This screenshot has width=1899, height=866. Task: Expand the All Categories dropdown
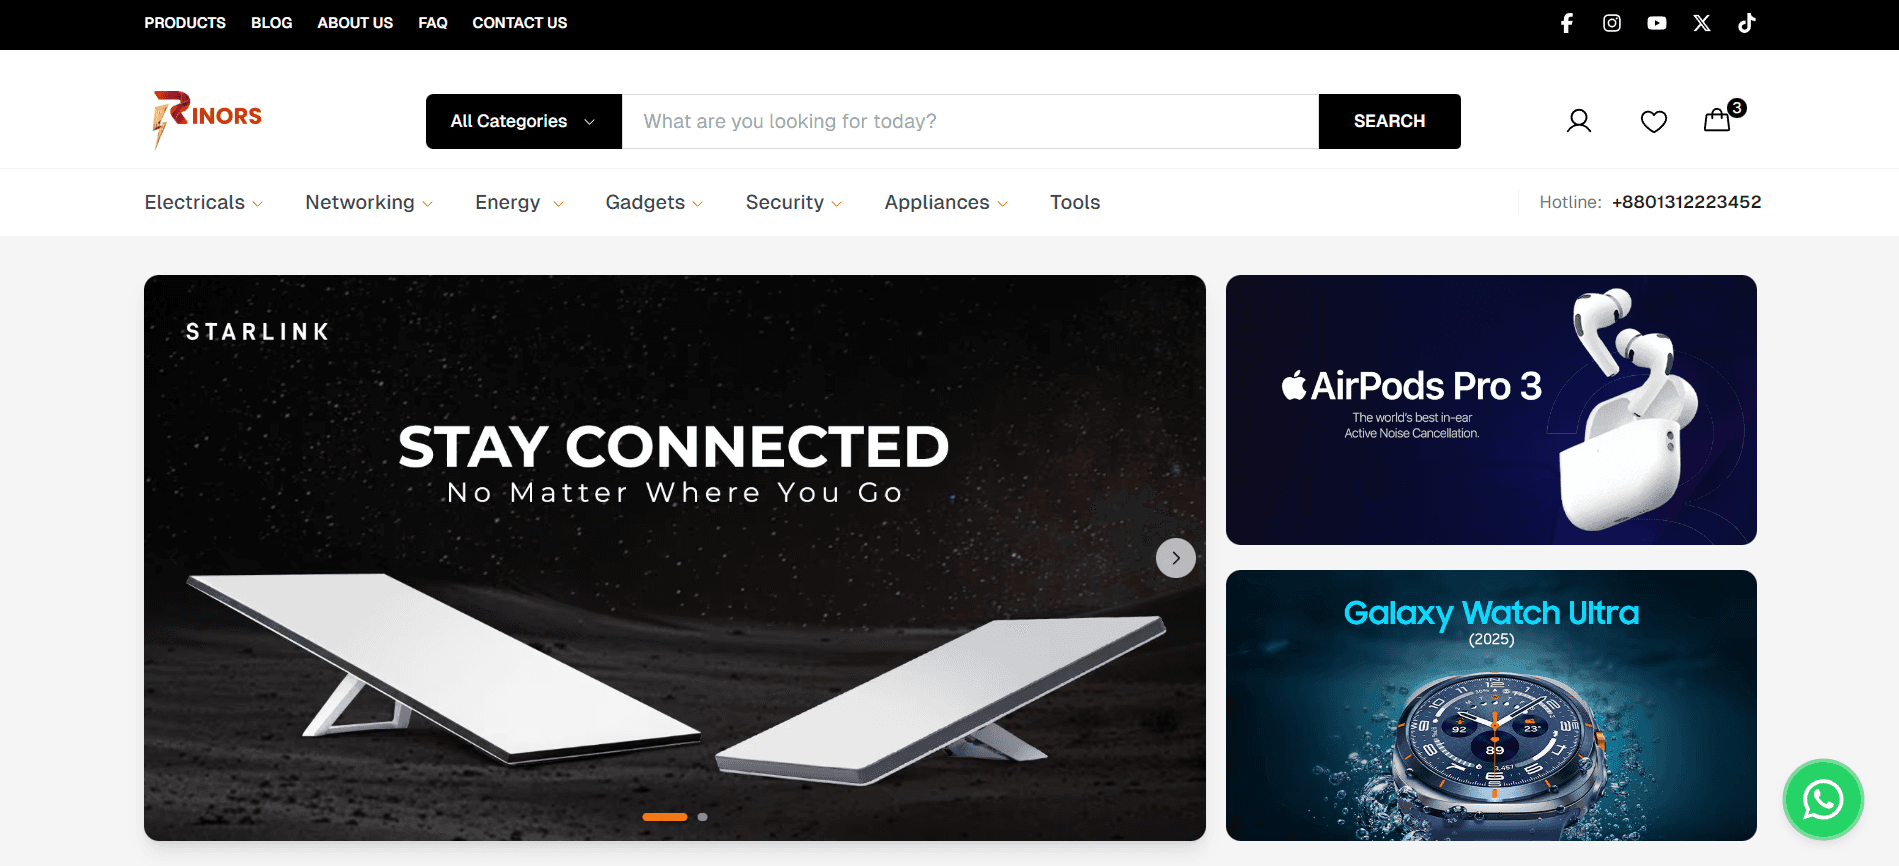click(x=524, y=121)
